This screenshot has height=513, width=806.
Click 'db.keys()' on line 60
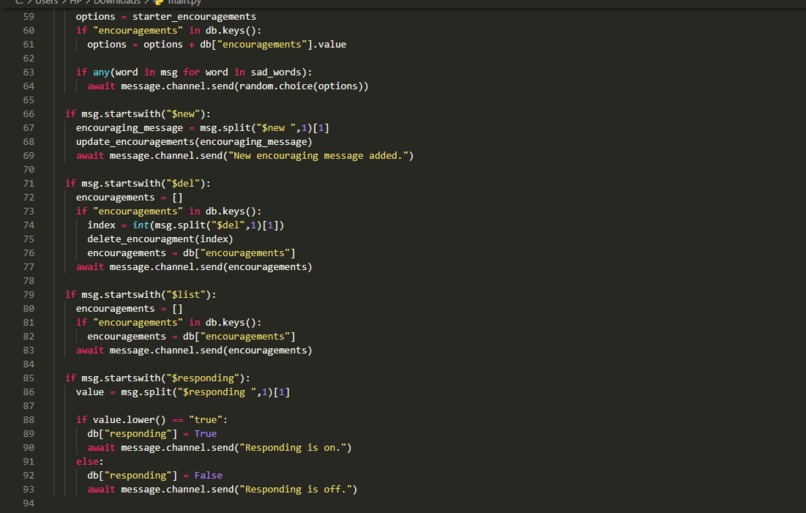[x=230, y=30]
